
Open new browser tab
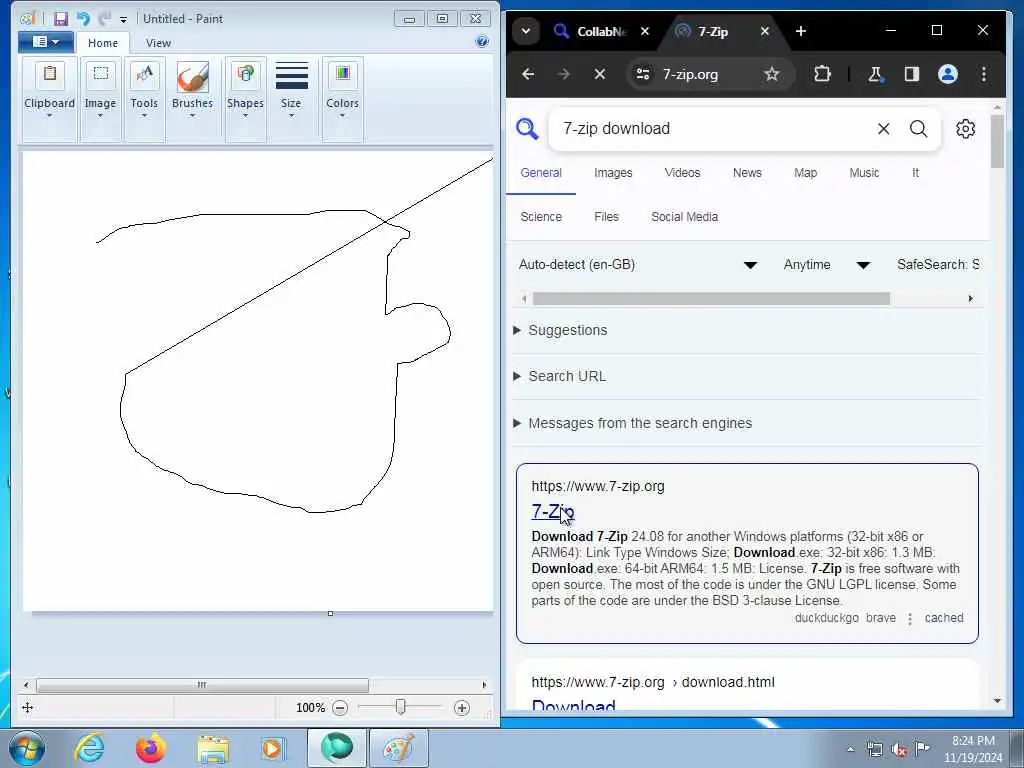801,31
